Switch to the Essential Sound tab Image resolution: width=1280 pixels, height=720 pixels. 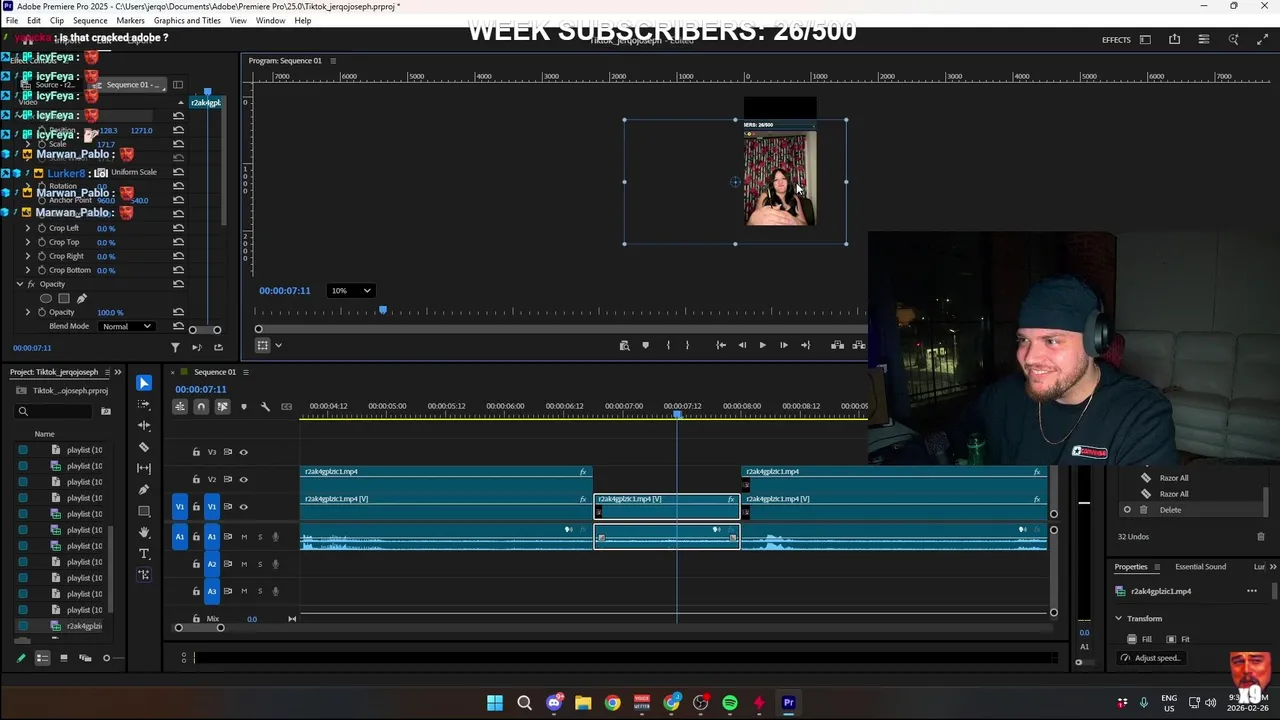1200,567
